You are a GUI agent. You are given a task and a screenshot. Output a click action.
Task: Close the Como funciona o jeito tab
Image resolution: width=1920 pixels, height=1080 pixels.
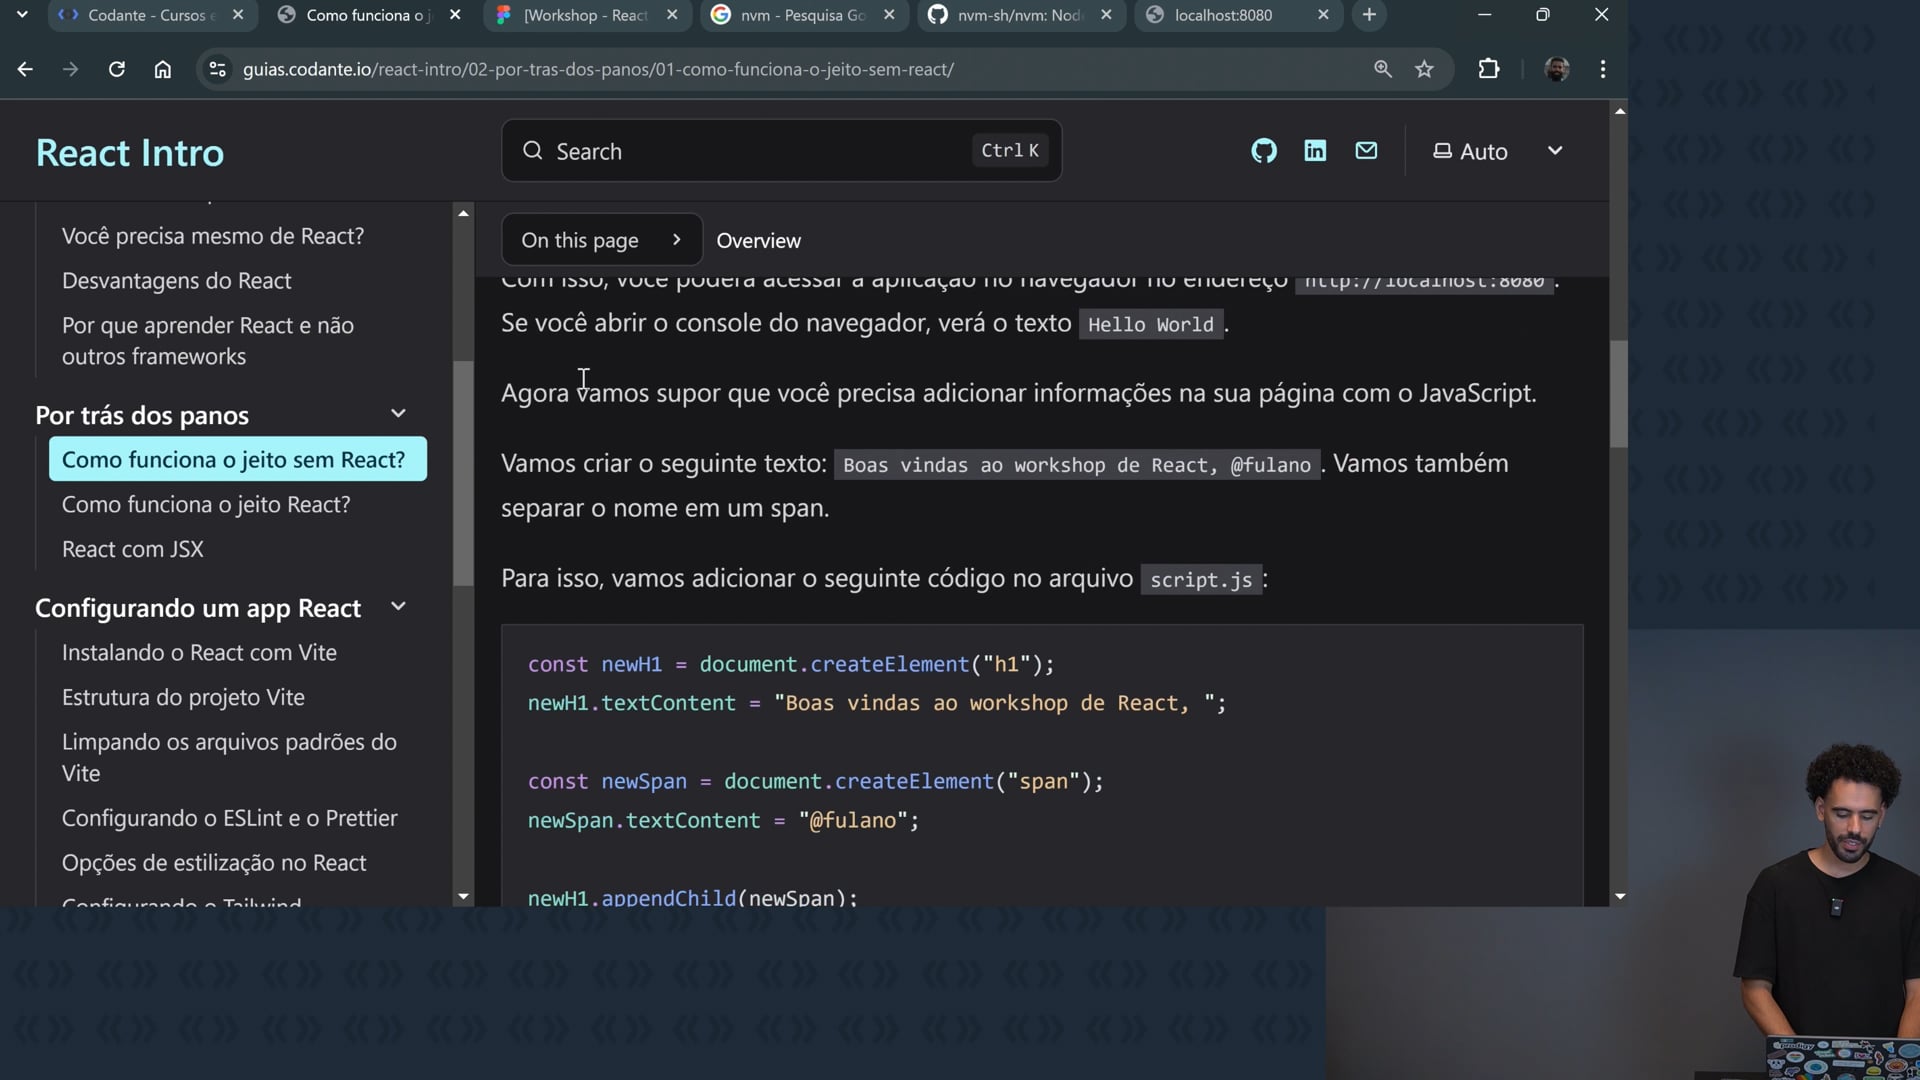pos(455,15)
